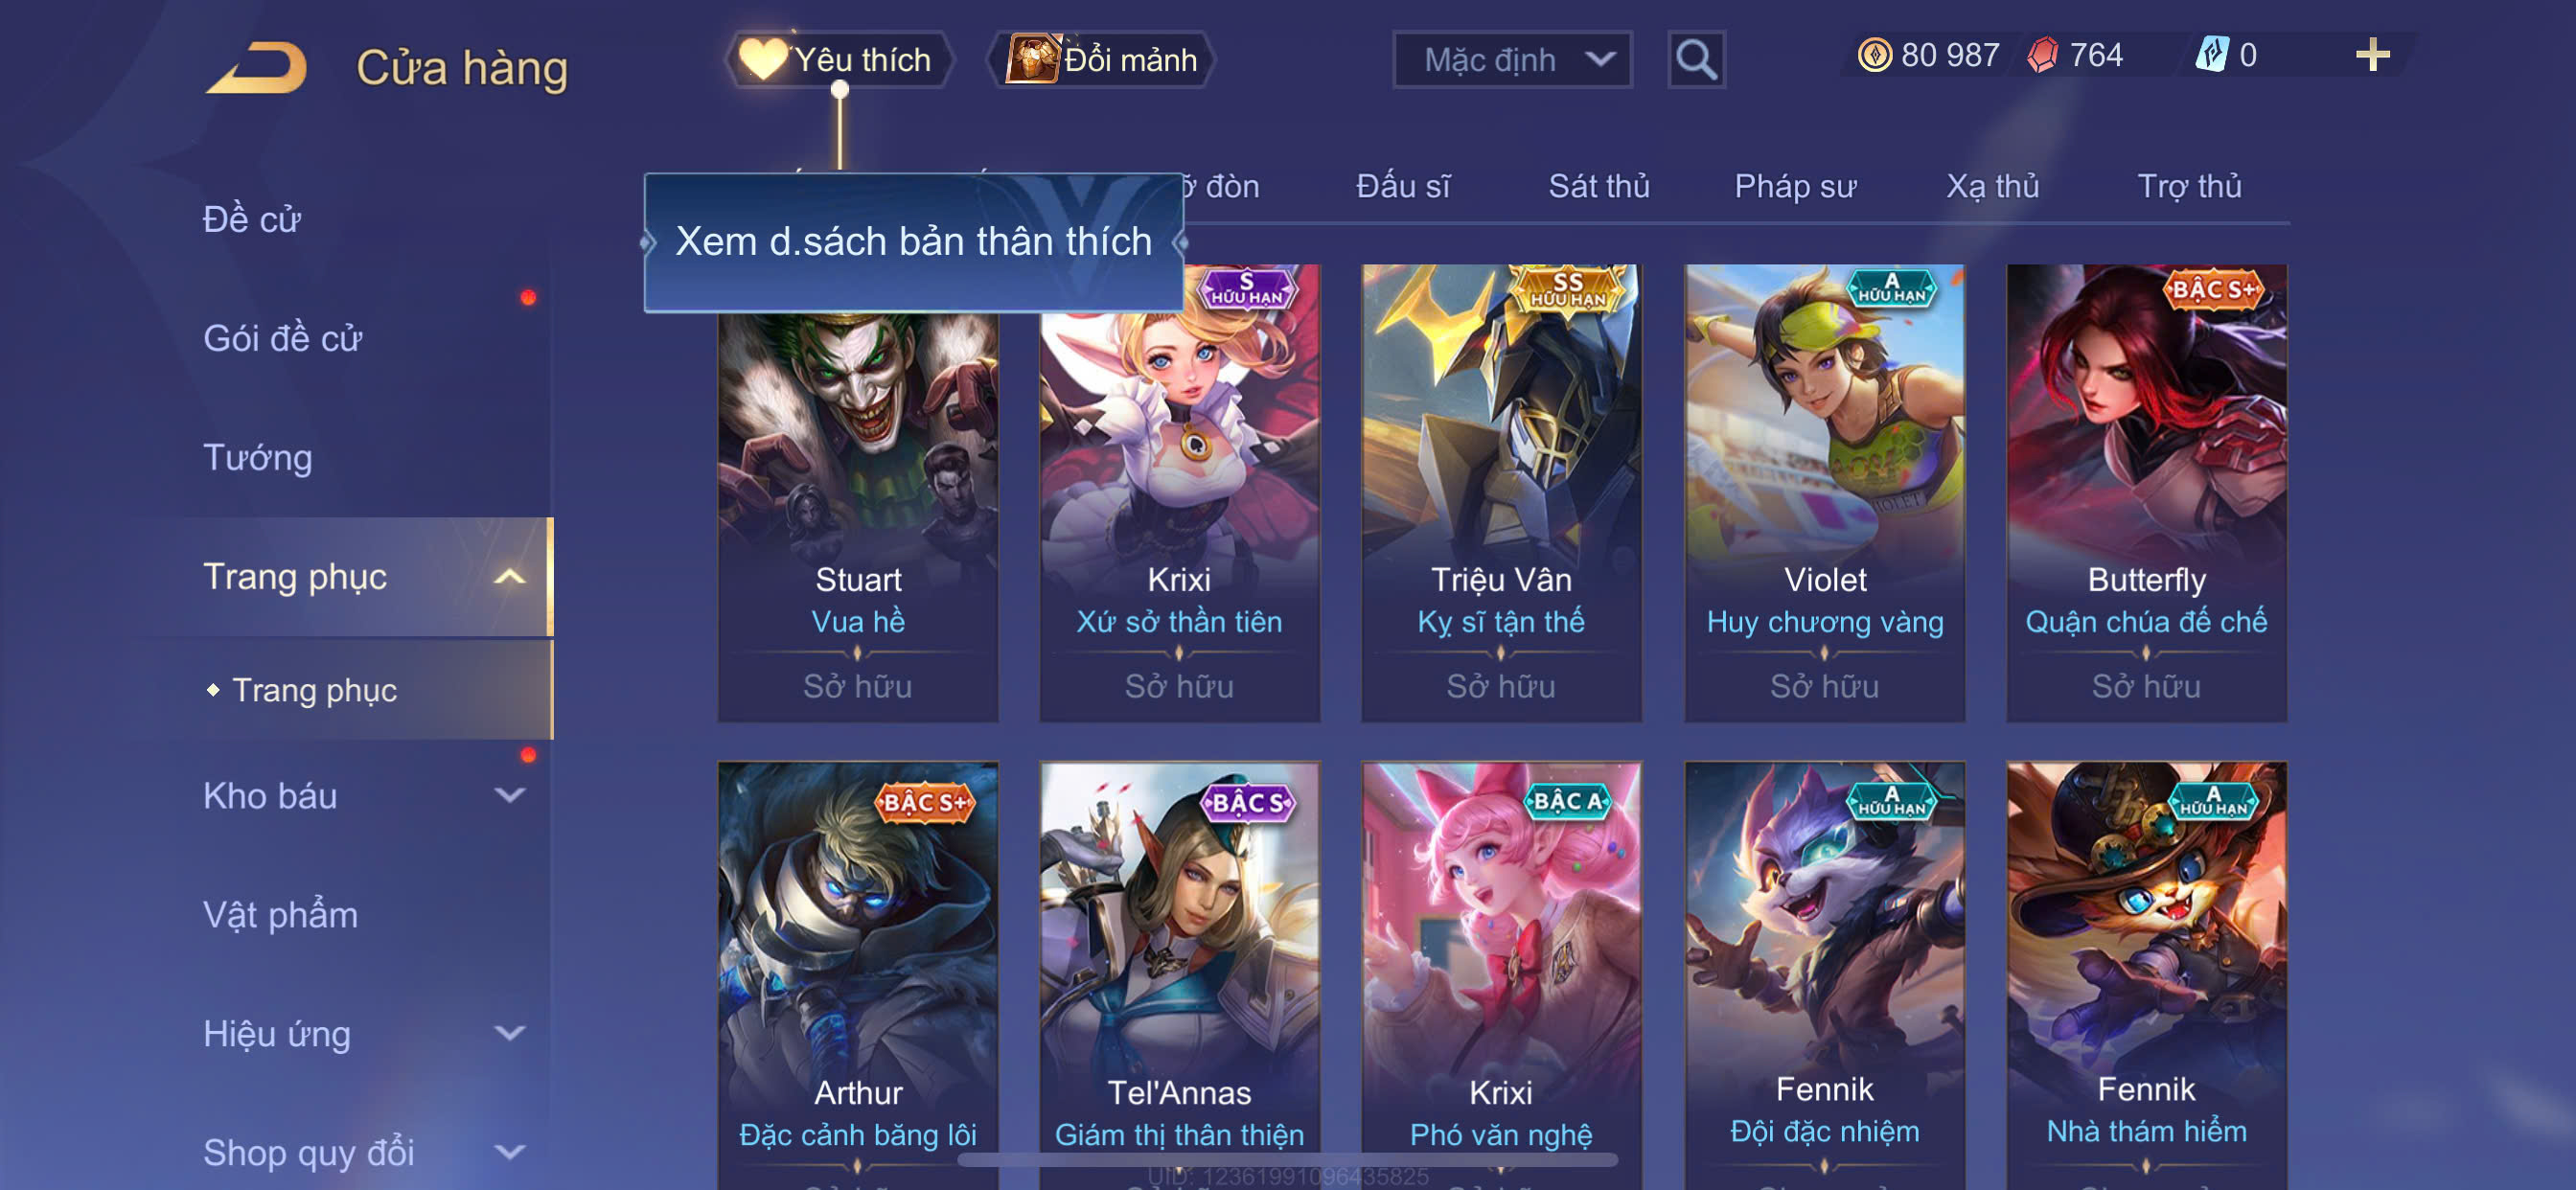Collapse the Trang phục section
Screen dimensions: 2576x1190
[x=365, y=577]
